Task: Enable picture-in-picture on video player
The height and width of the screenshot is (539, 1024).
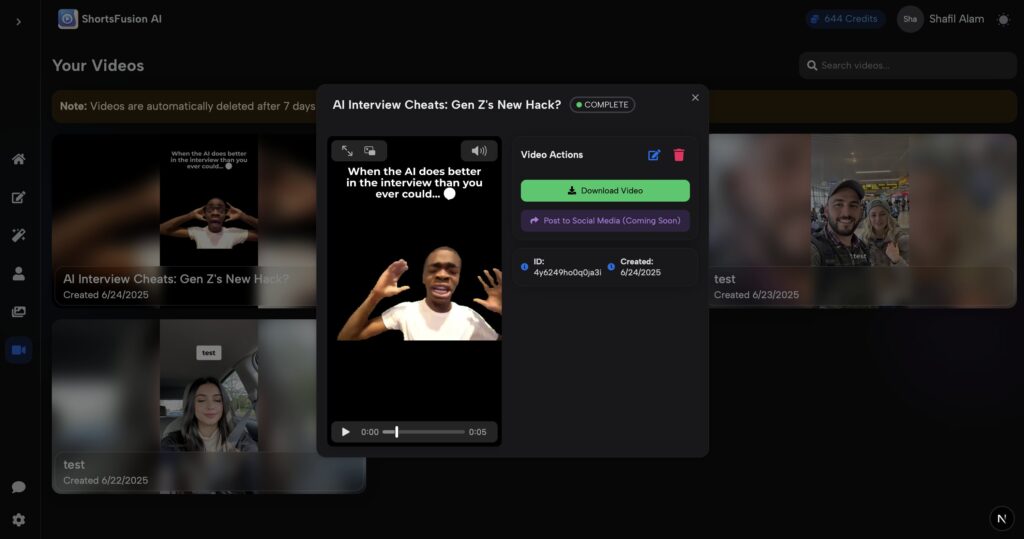Action: click(370, 151)
